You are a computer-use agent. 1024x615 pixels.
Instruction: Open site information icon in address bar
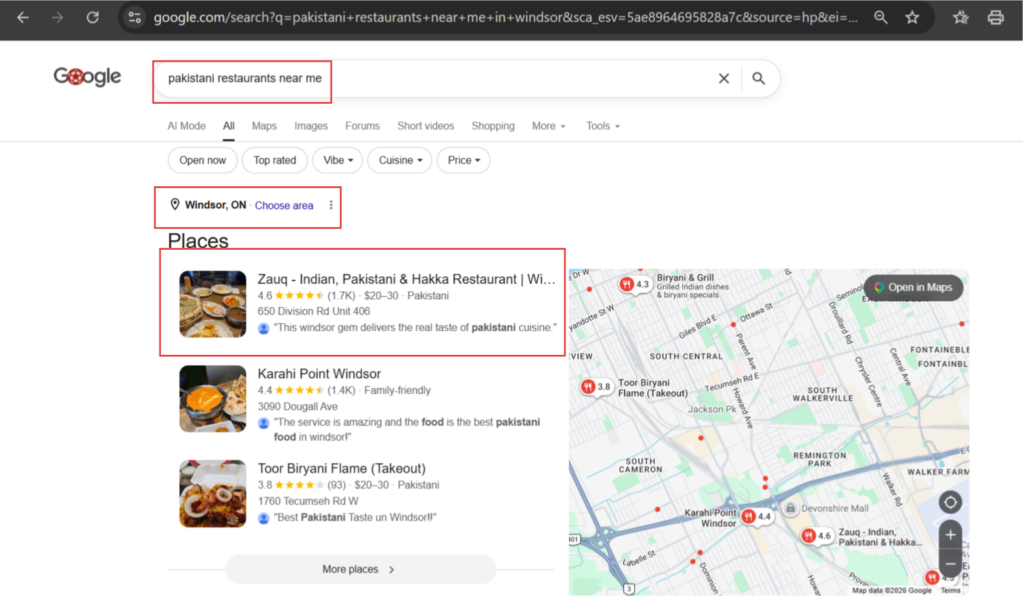pyautogui.click(x=135, y=18)
